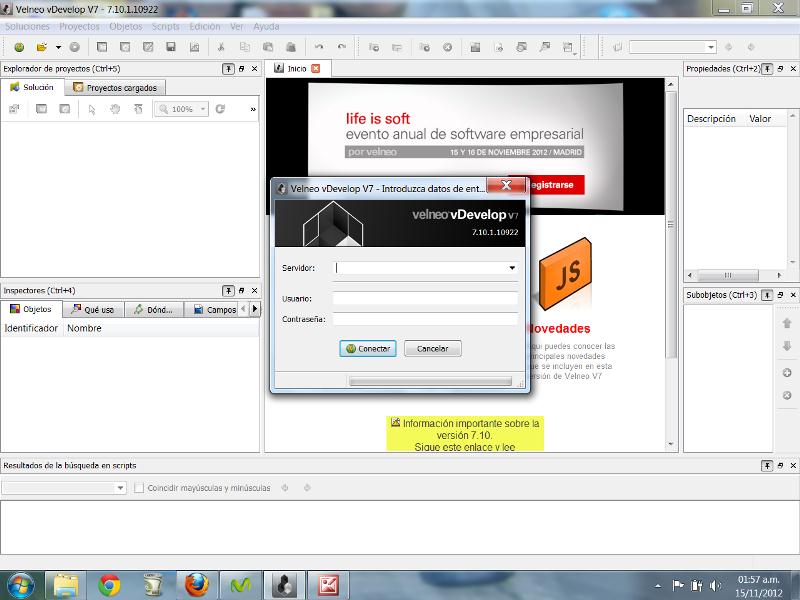Float the Explorador de proyectos panel
Image resolution: width=800 pixels, height=600 pixels.
pyautogui.click(x=242, y=69)
